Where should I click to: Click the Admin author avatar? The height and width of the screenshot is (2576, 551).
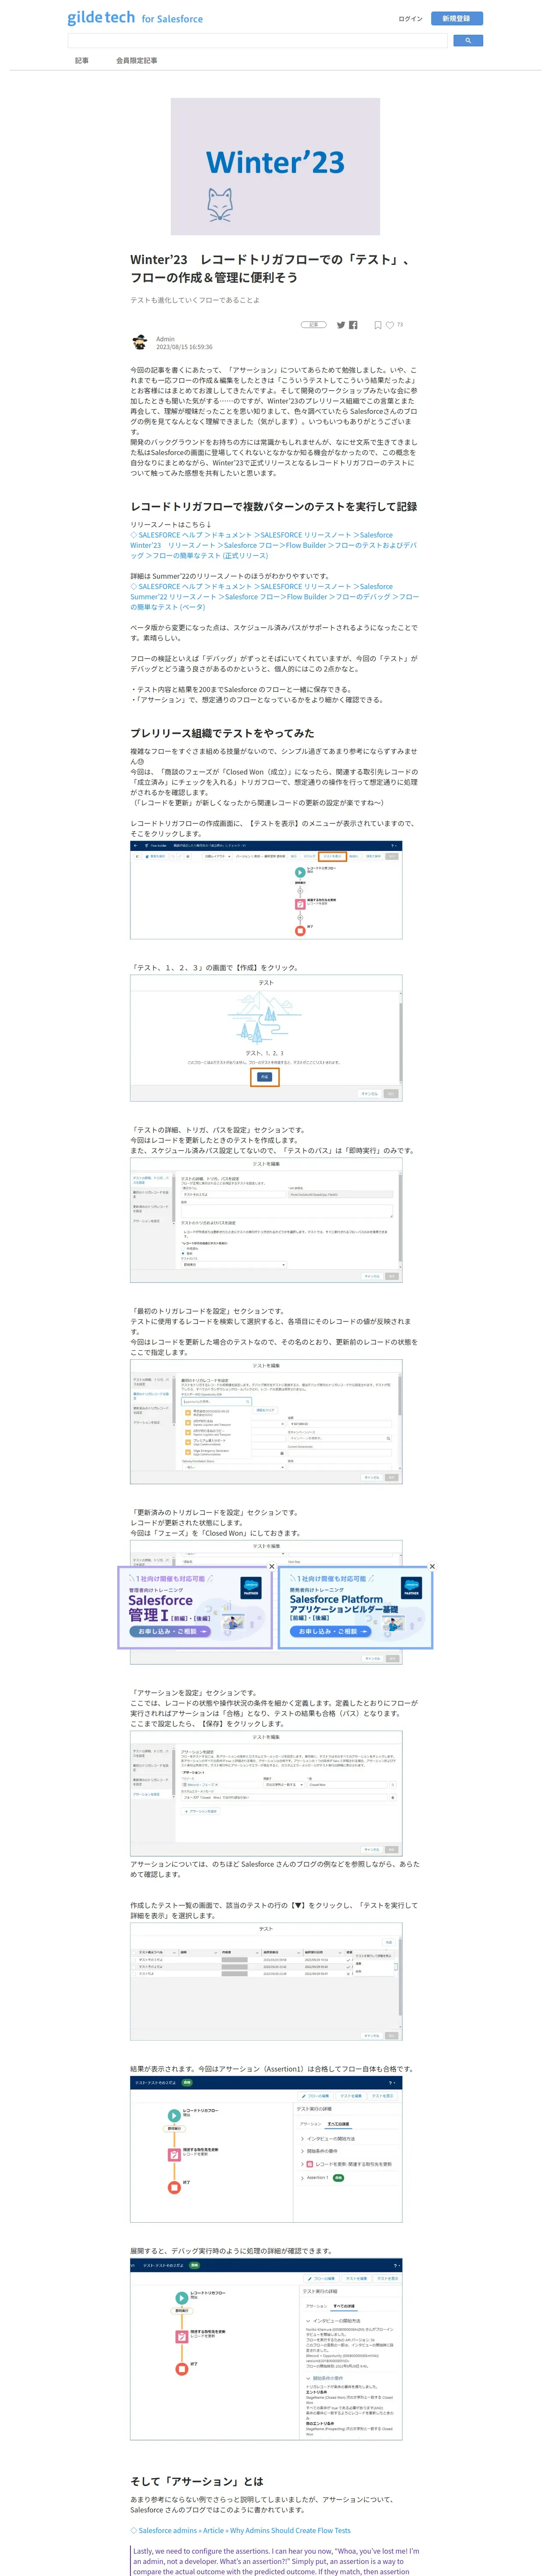pos(140,342)
